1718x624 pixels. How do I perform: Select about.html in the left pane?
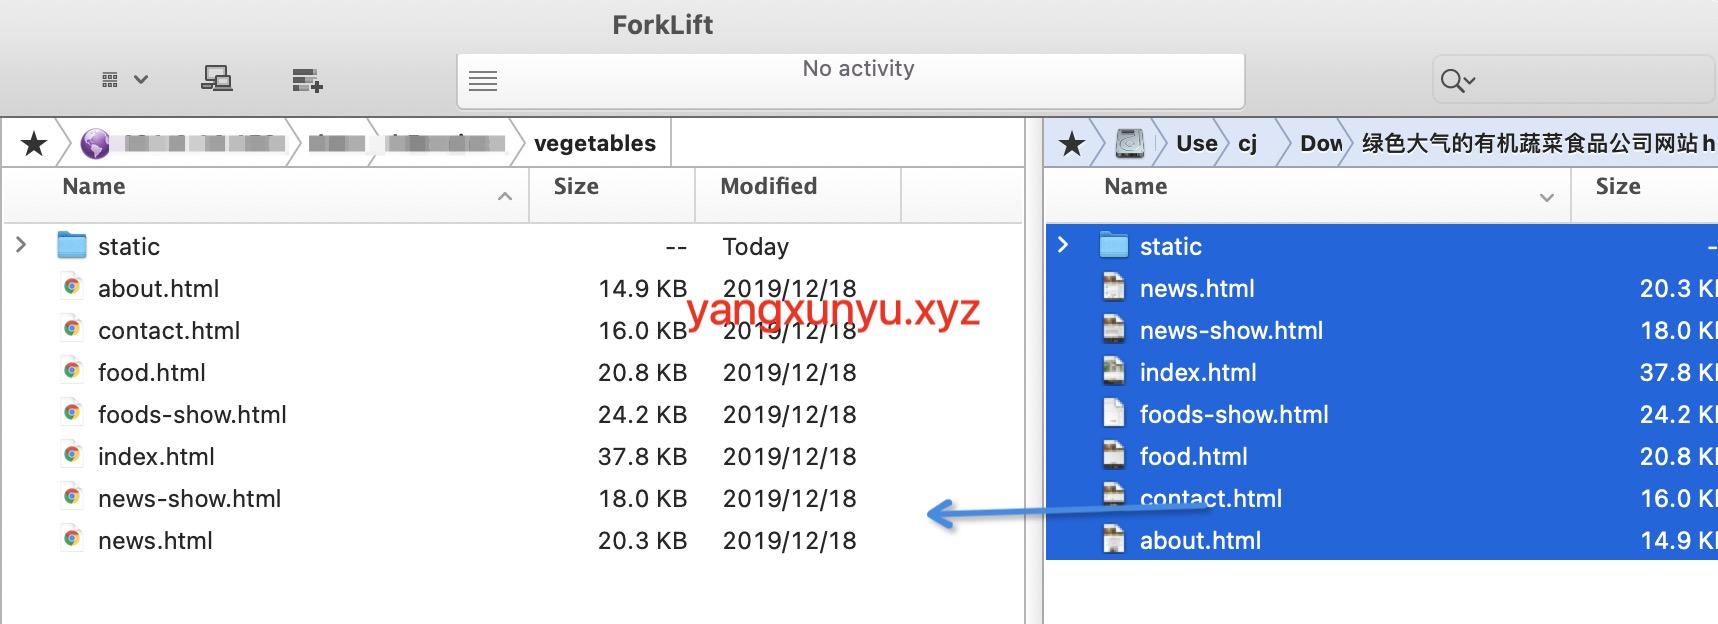pyautogui.click(x=158, y=289)
